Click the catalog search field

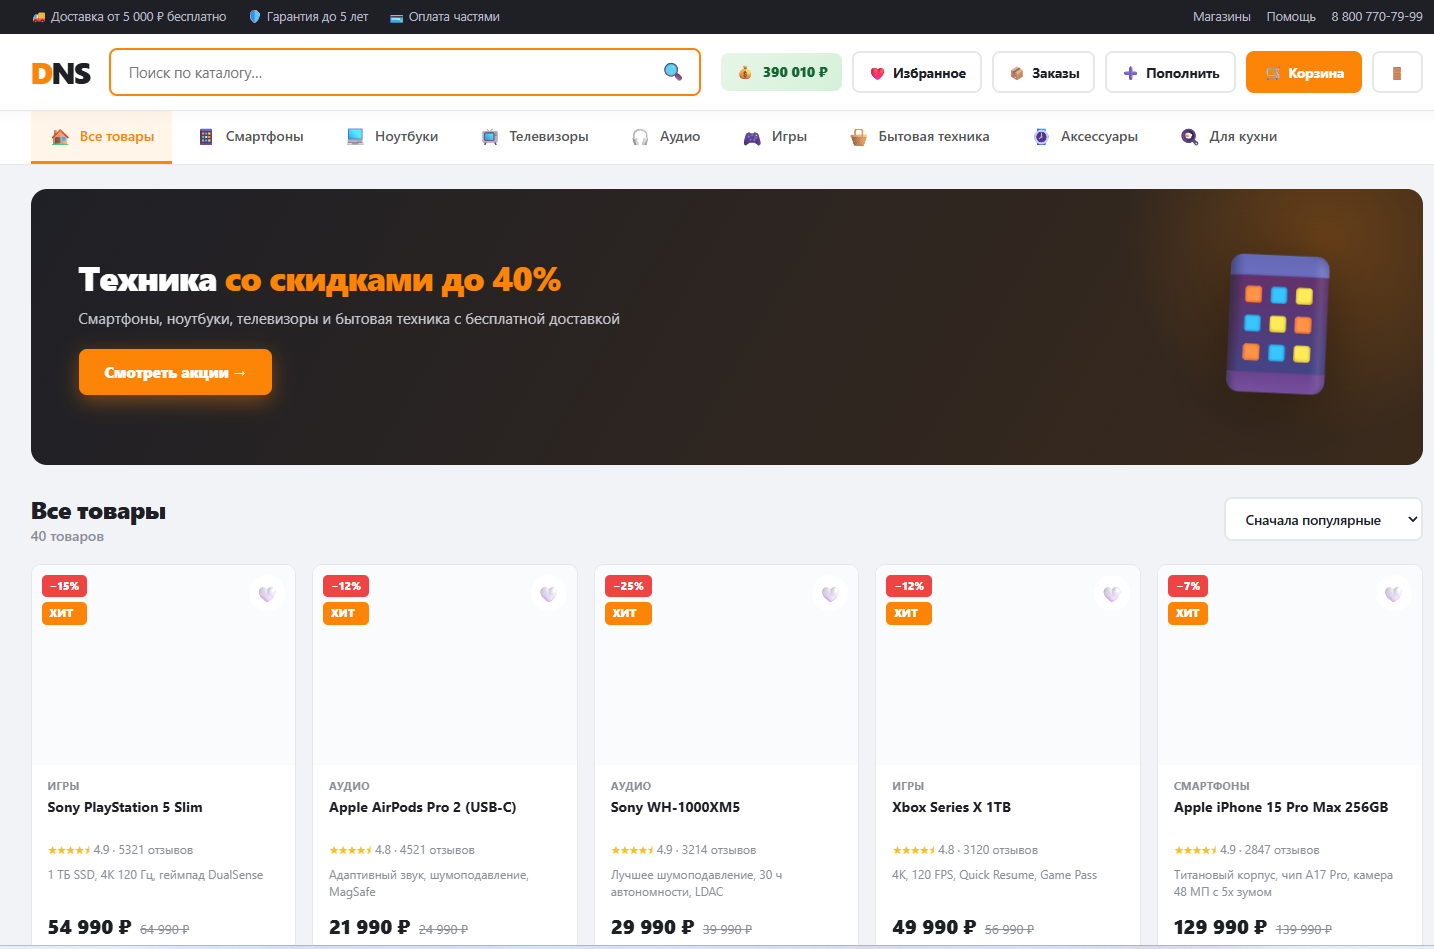coord(405,72)
